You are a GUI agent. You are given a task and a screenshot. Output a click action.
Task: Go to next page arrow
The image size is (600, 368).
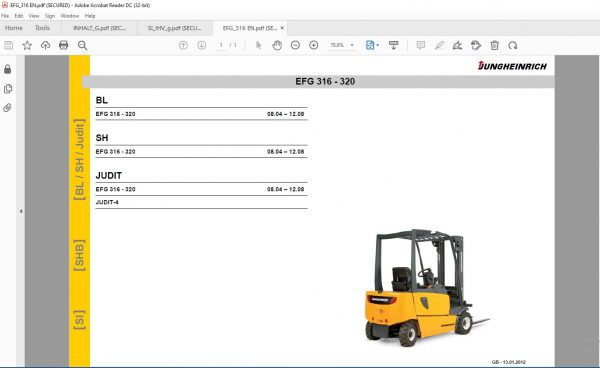pyautogui.click(x=202, y=45)
